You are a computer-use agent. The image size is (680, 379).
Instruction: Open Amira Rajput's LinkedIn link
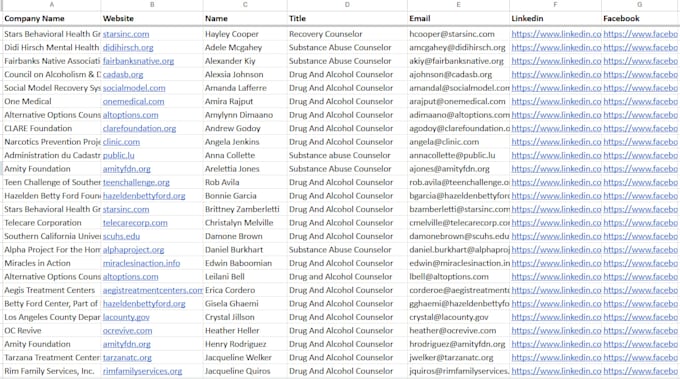coord(556,101)
